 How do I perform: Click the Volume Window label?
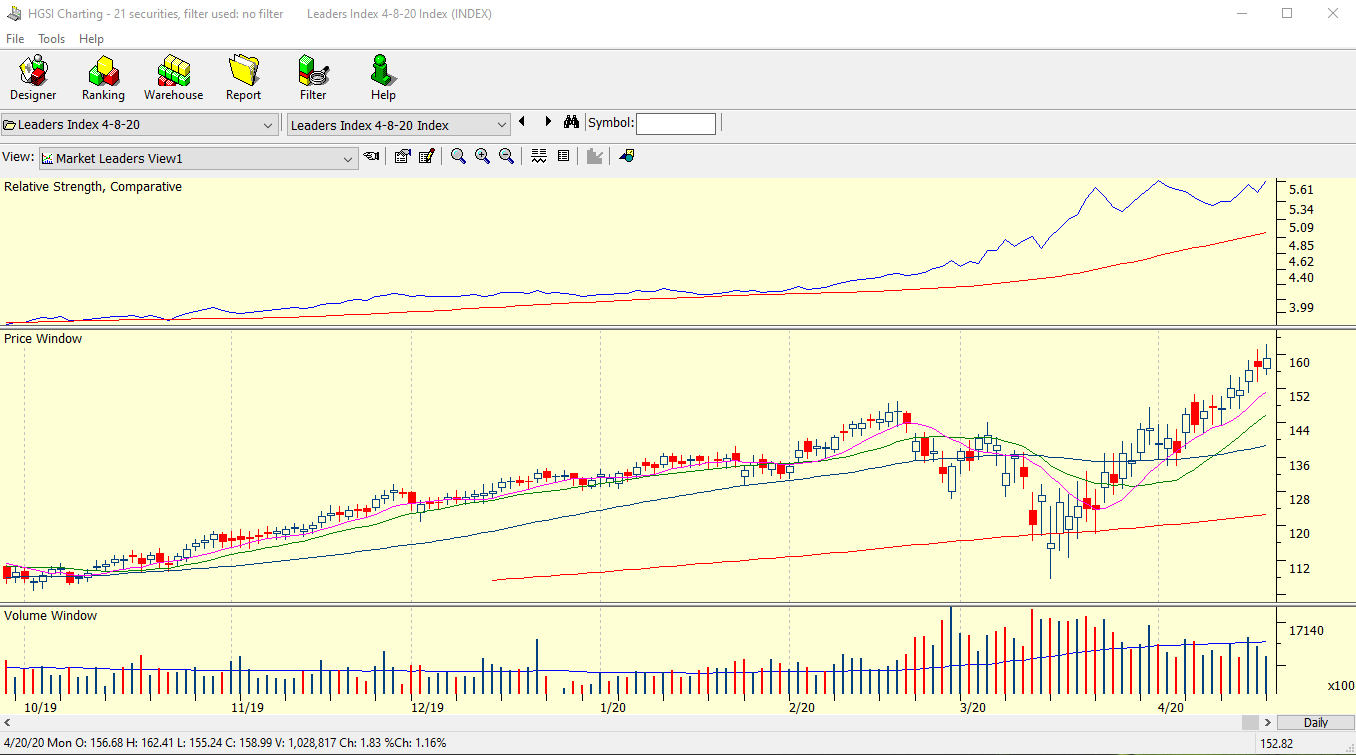pyautogui.click(x=50, y=616)
